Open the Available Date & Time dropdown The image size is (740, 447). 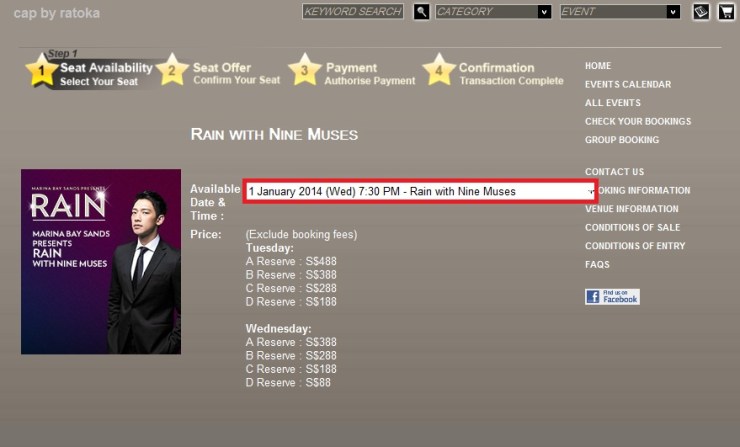pos(420,191)
